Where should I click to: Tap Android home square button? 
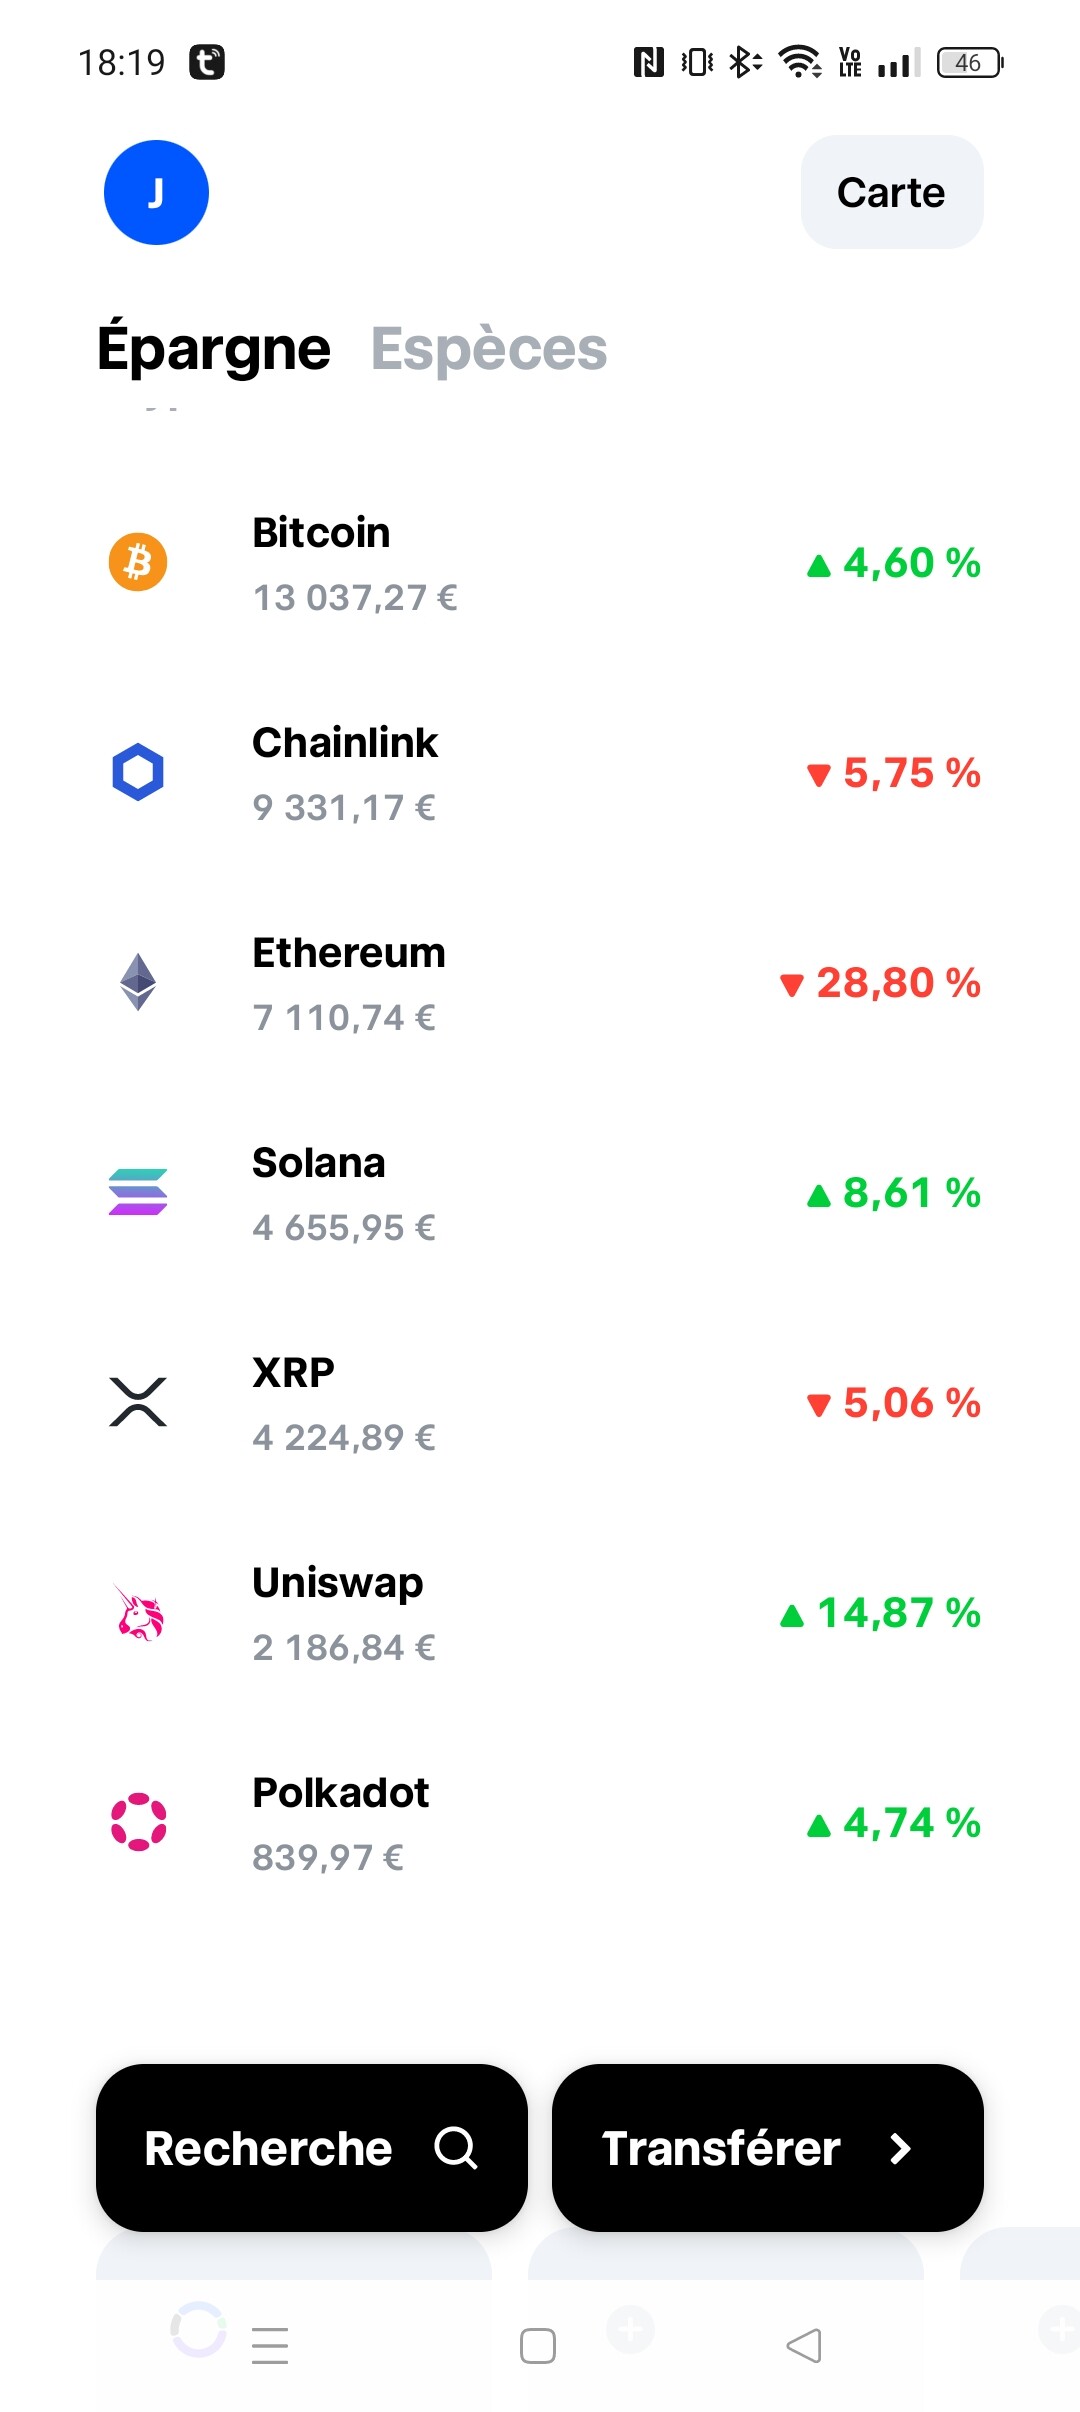538,2346
